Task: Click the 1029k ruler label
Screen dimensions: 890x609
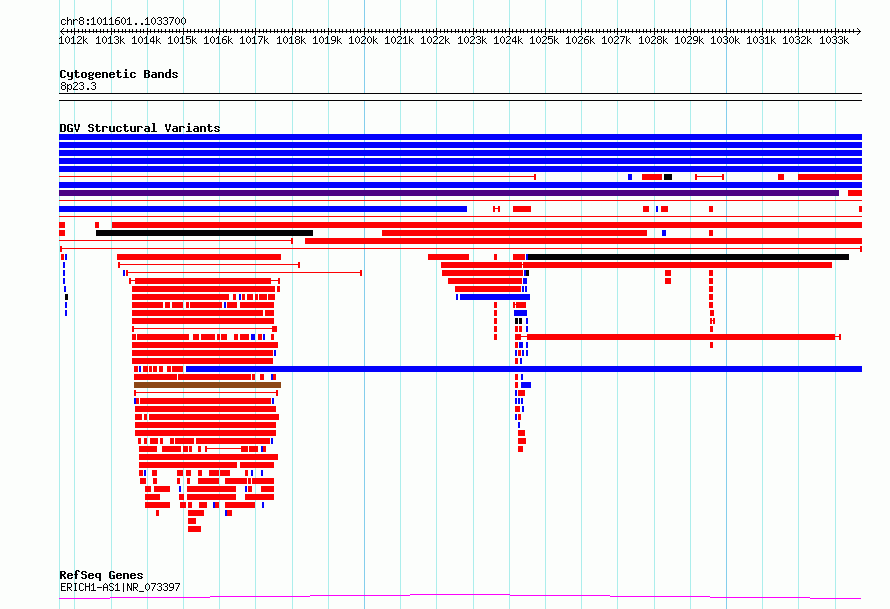Action: coord(689,40)
